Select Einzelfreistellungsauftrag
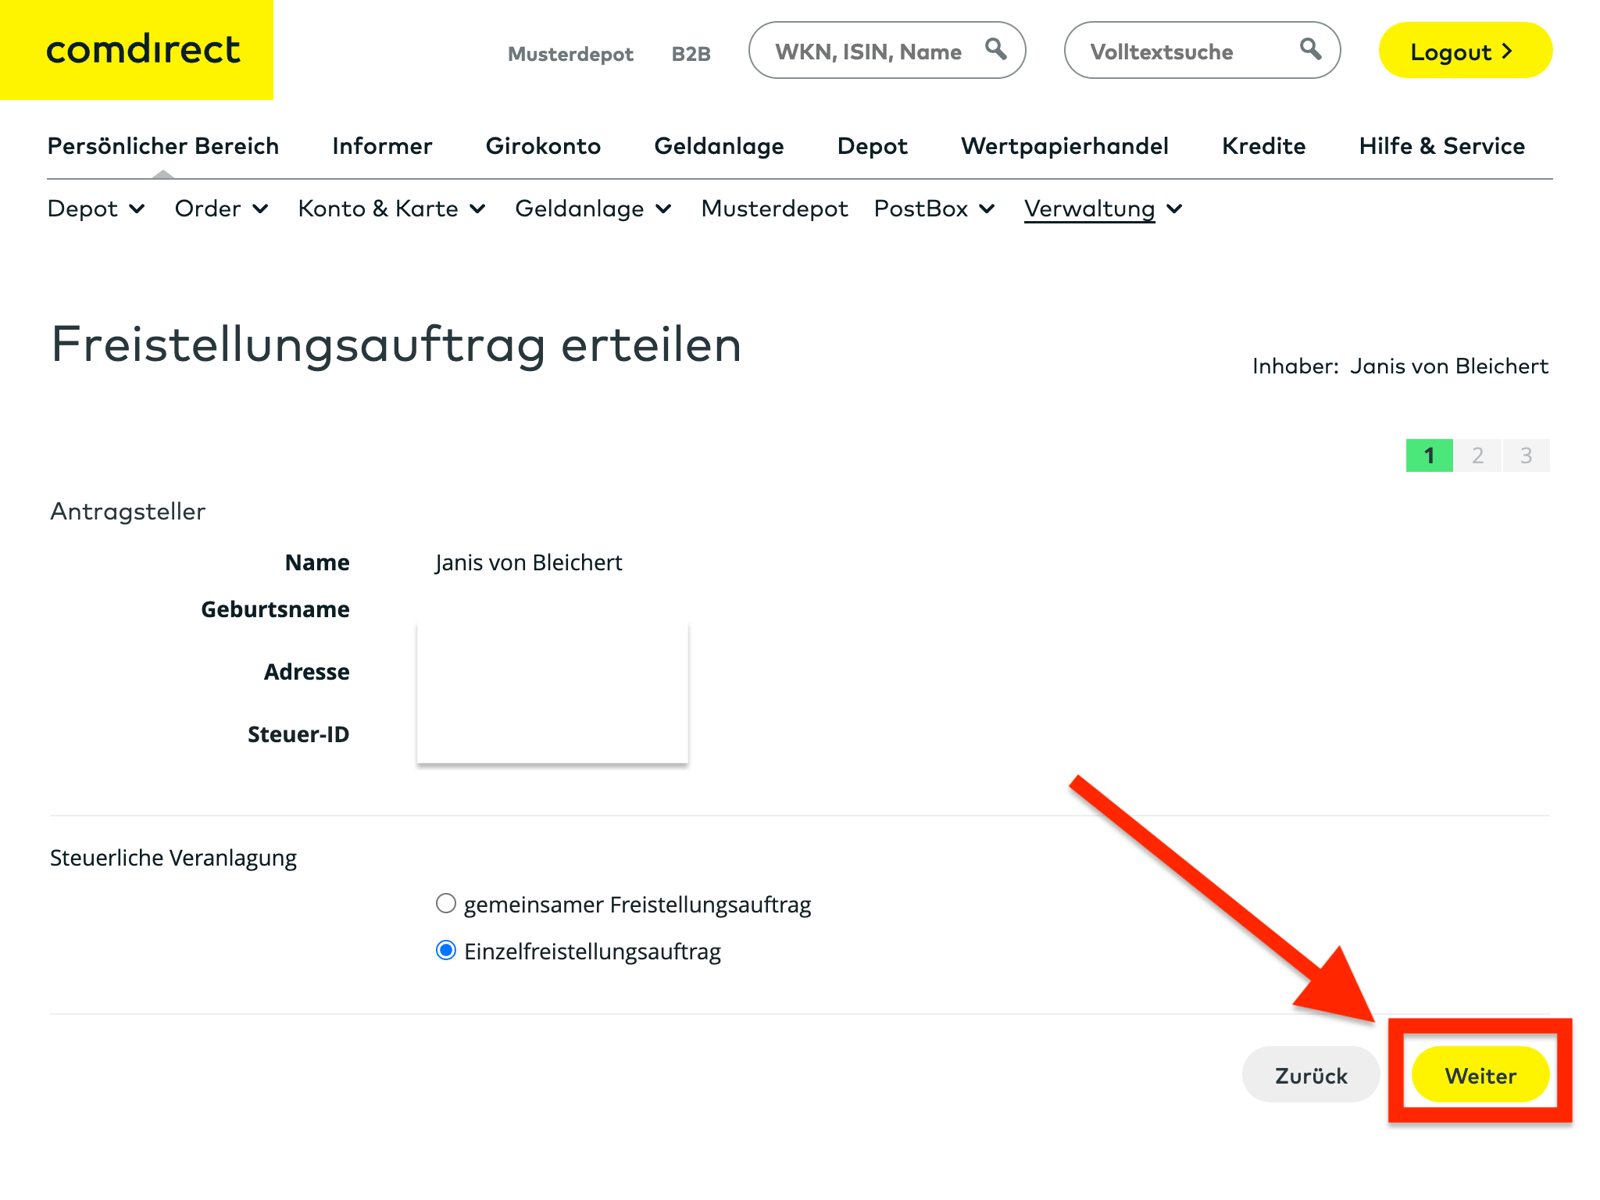Screen dimensions: 1600x1200 (446, 950)
